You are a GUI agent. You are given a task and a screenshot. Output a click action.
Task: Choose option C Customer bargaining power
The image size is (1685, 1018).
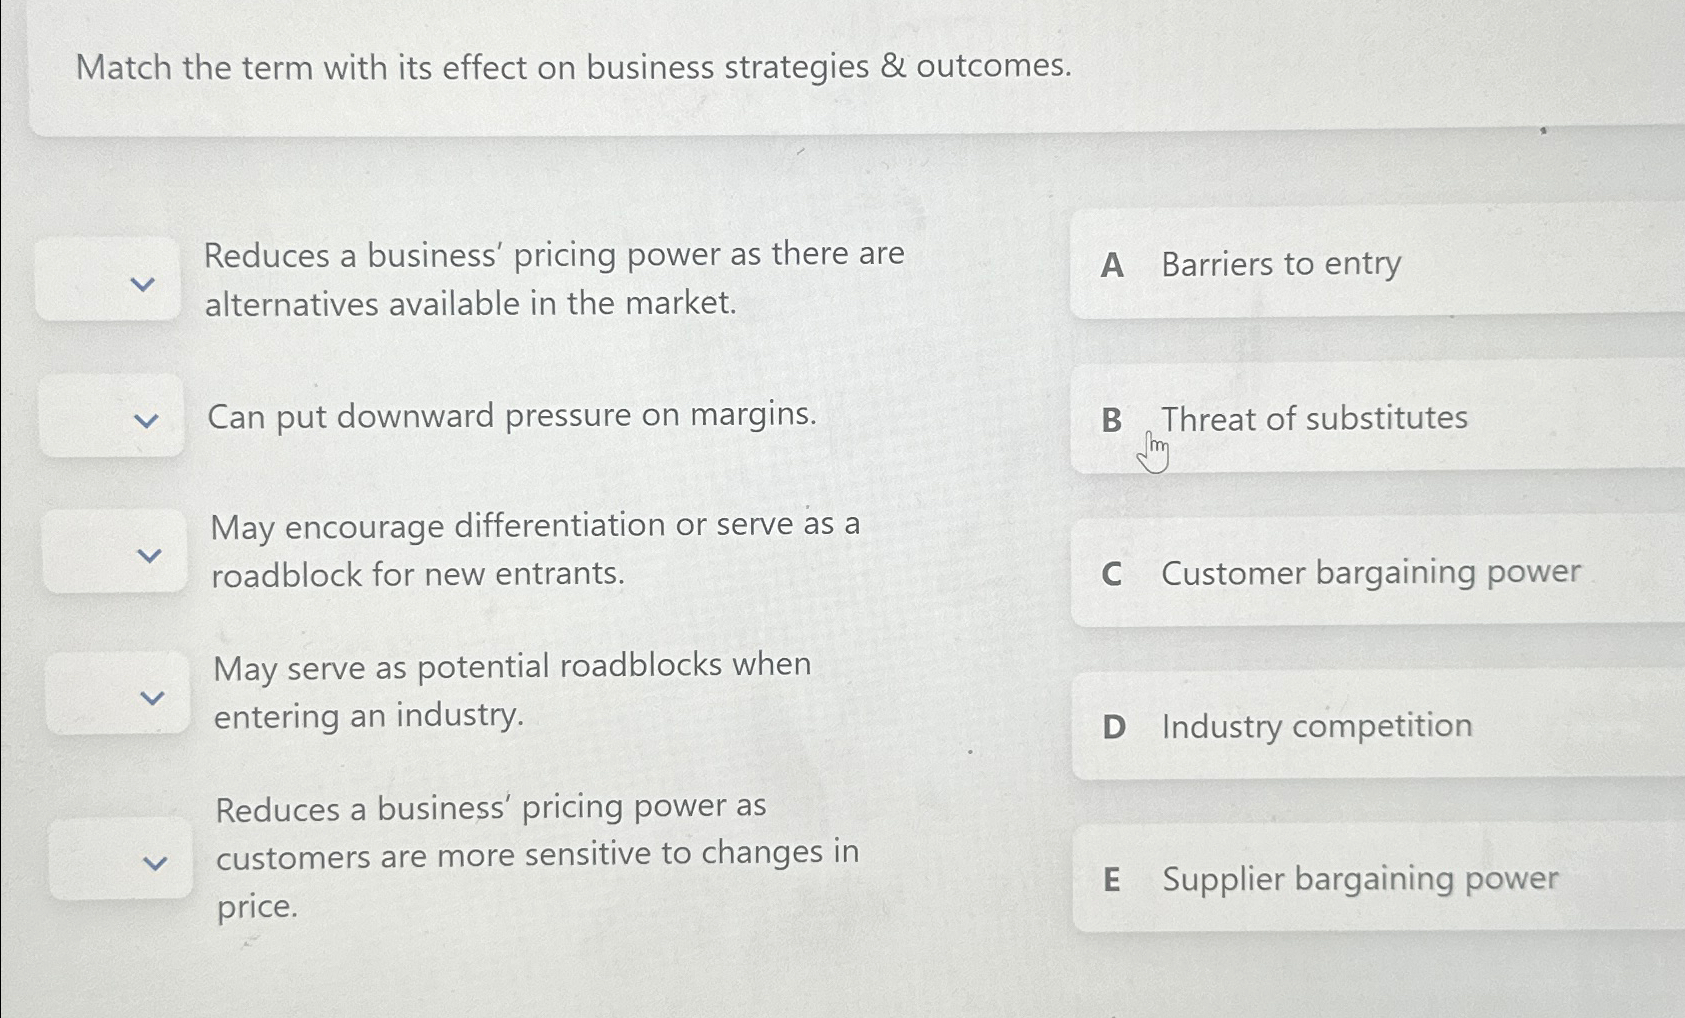(1370, 572)
